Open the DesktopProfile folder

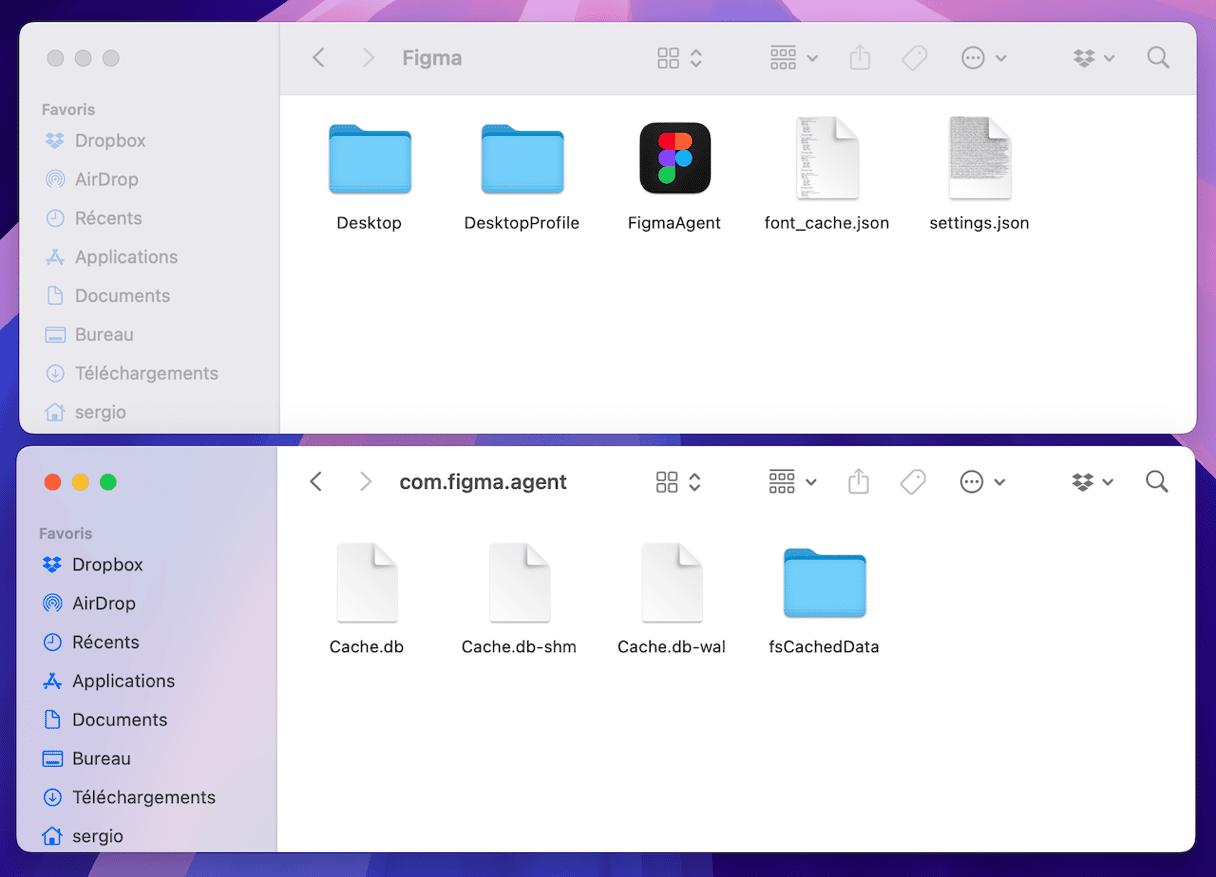(x=522, y=158)
